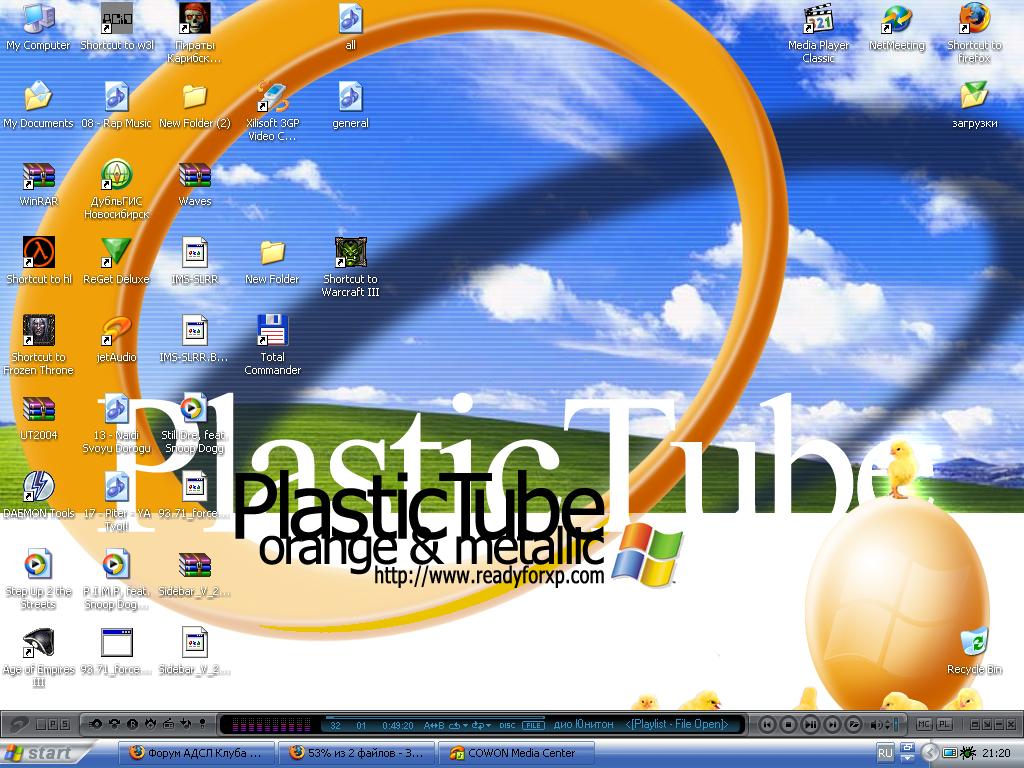Select the WinRAR desktop shortcut
This screenshot has height=768, width=1024.
[x=39, y=184]
